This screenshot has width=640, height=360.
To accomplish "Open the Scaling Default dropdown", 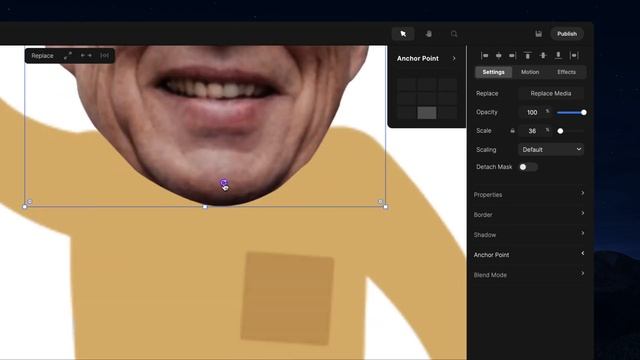I will pos(551,149).
